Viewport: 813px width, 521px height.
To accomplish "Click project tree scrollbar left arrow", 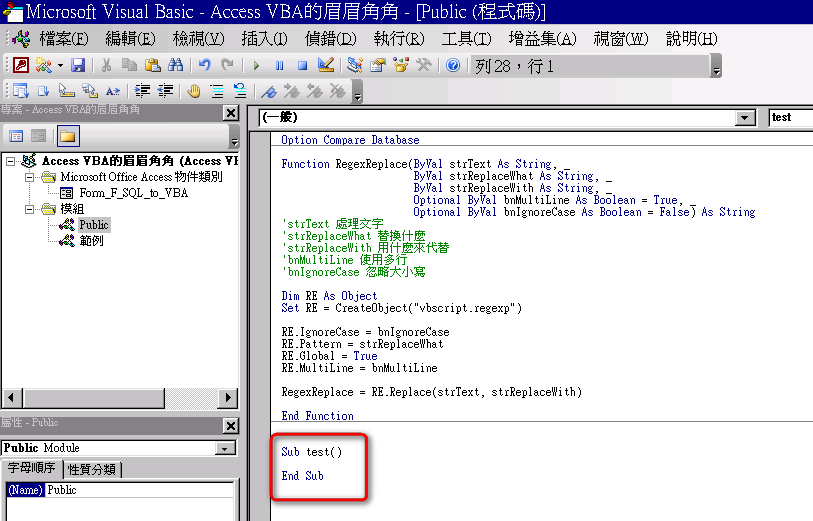I will (x=11, y=398).
